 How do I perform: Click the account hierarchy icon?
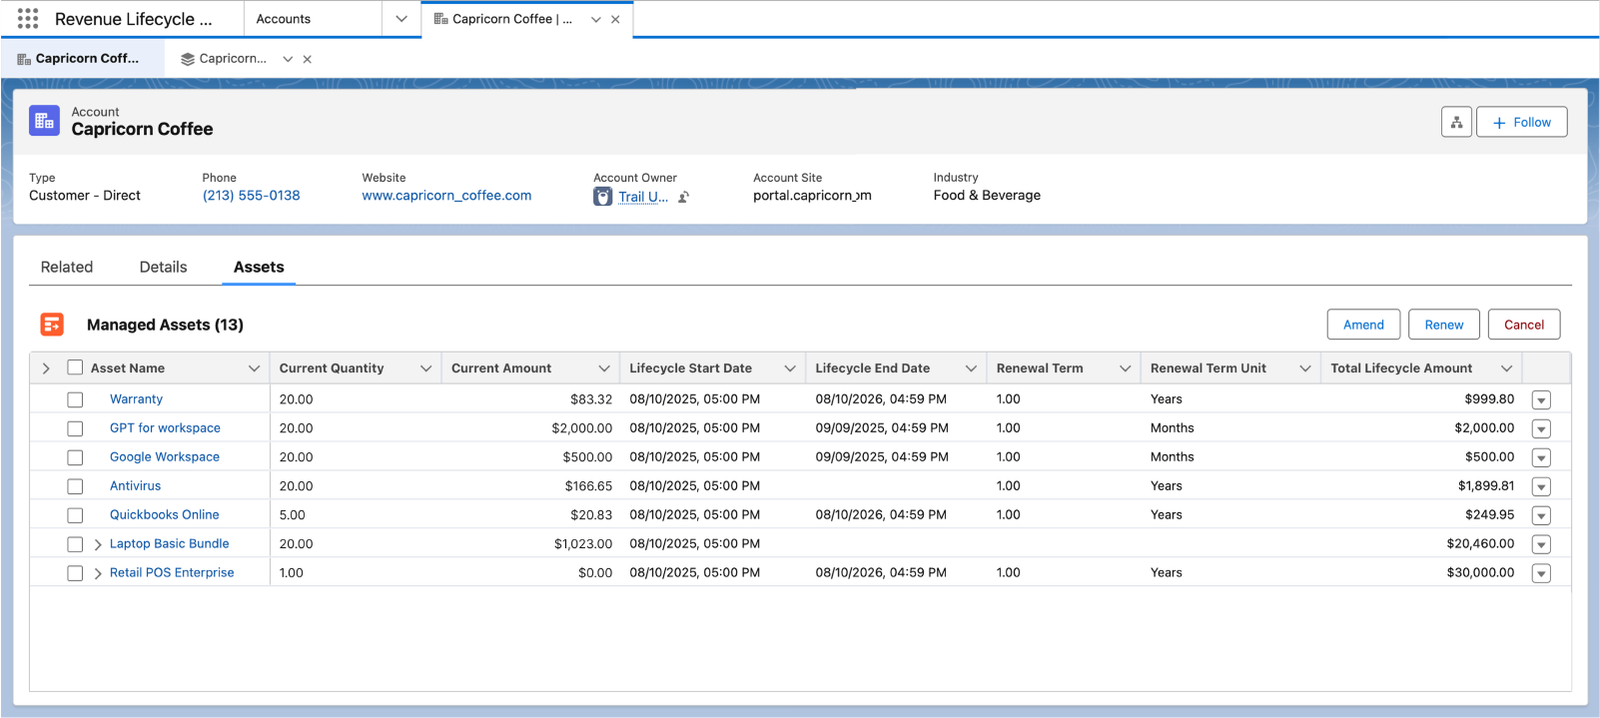pos(1456,122)
